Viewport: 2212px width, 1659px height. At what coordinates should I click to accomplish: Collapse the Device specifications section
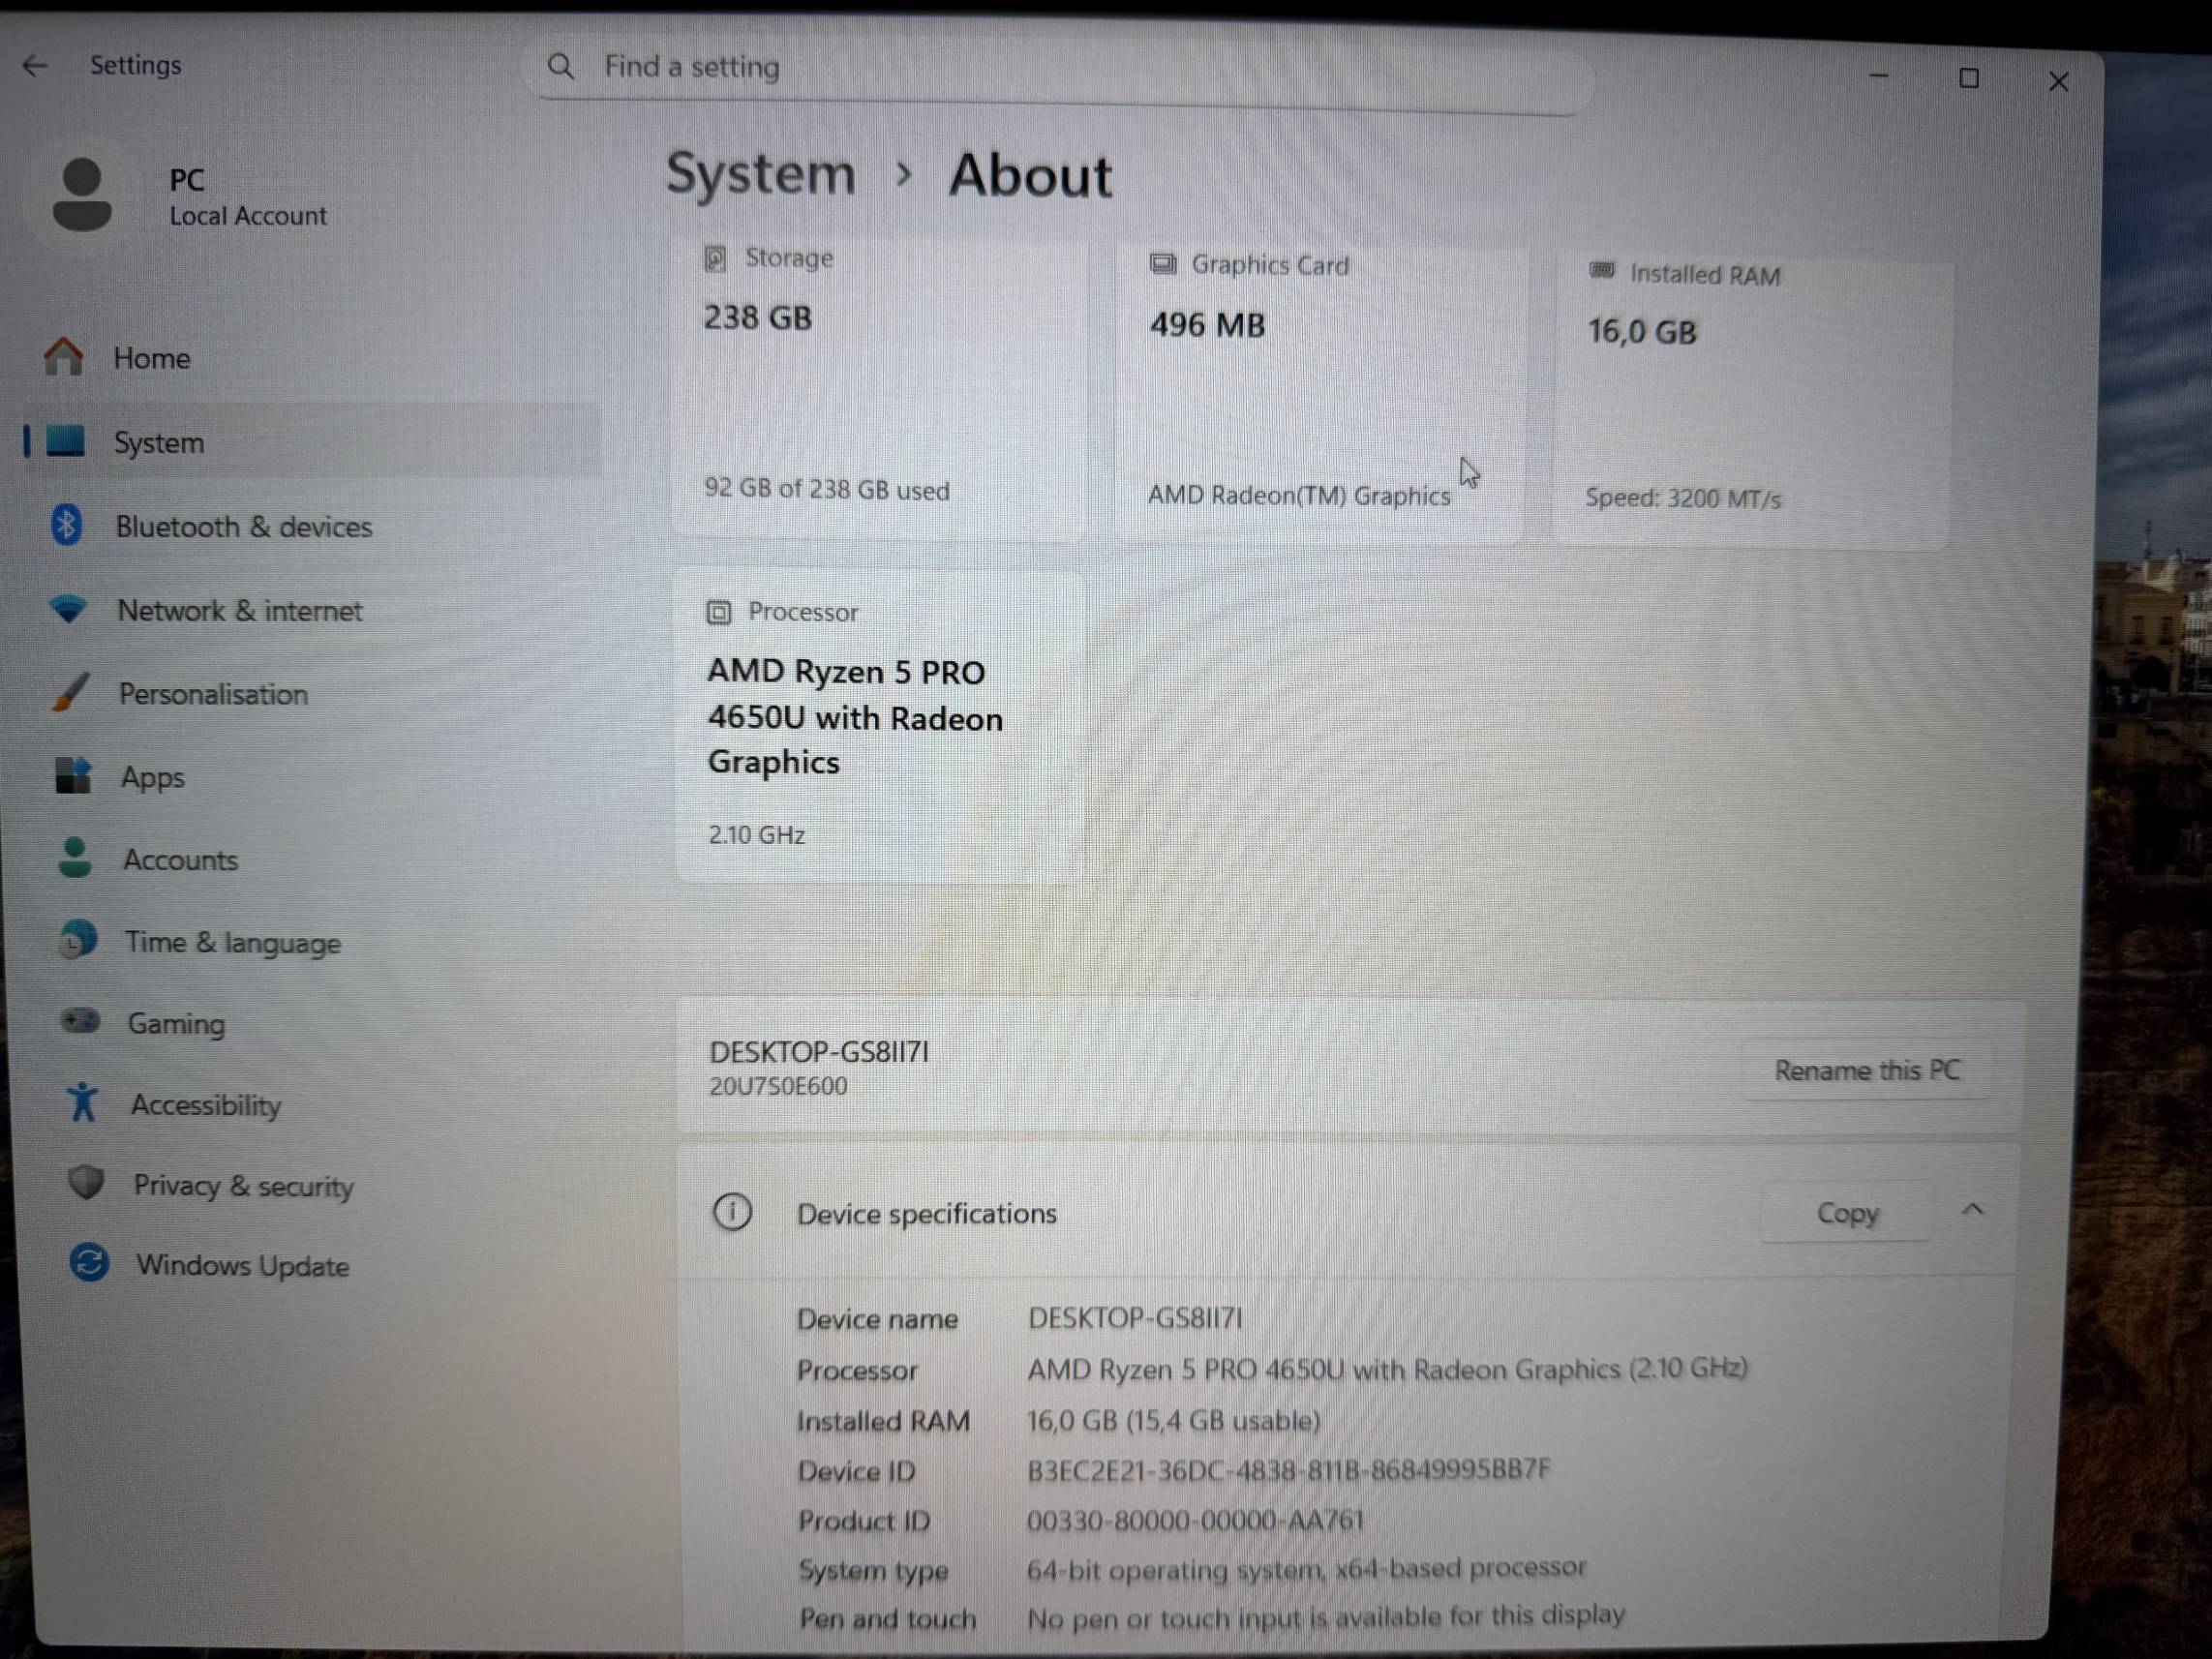coord(1972,1210)
